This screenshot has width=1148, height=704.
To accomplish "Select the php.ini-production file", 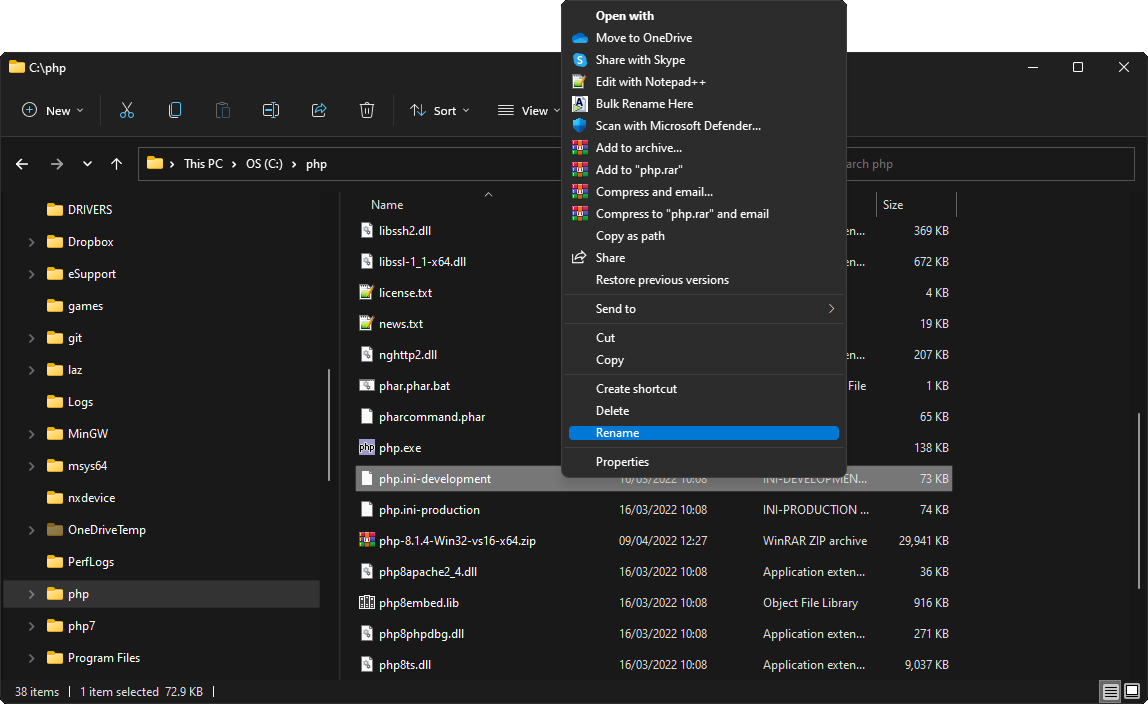I will click(x=654, y=510).
